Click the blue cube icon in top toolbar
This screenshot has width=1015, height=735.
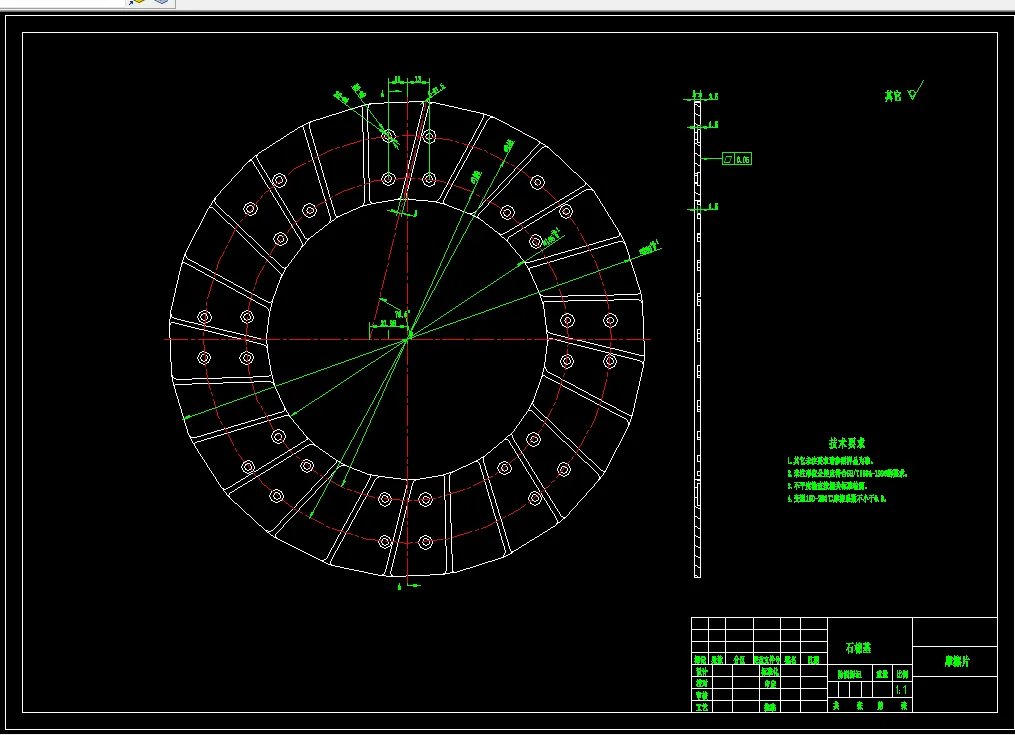[x=161, y=3]
